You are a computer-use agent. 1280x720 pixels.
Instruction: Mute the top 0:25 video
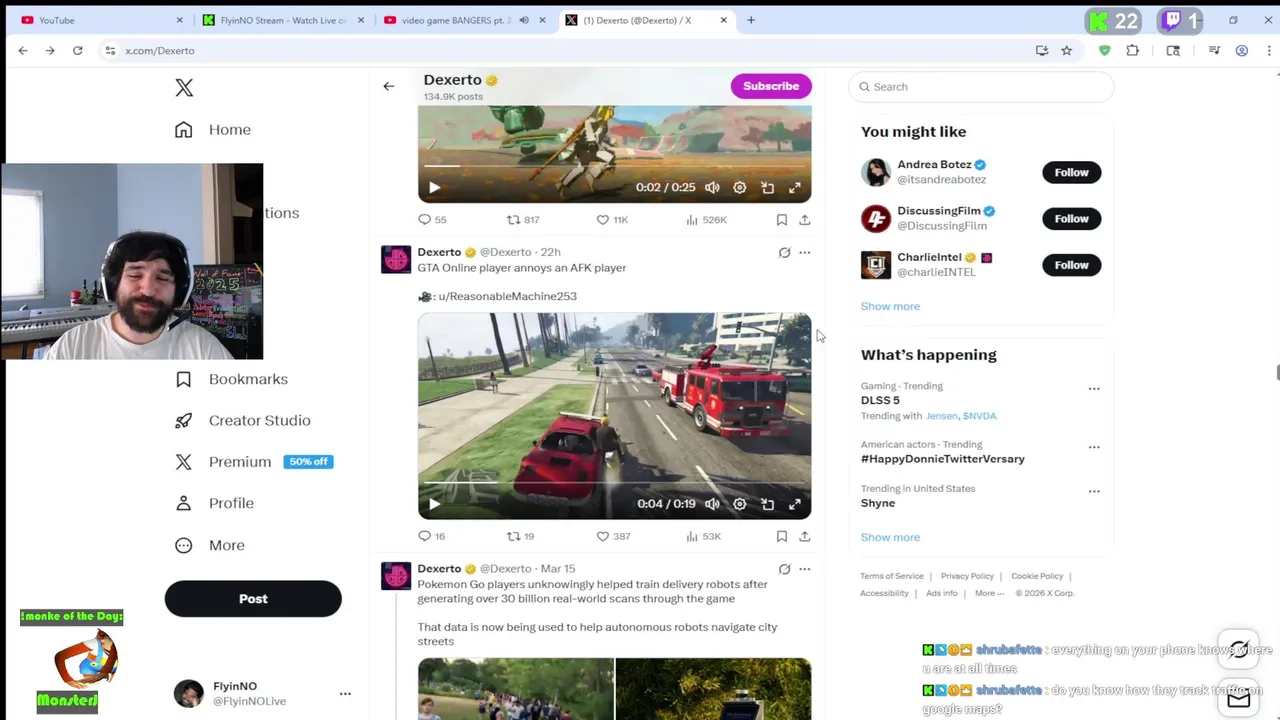point(712,188)
